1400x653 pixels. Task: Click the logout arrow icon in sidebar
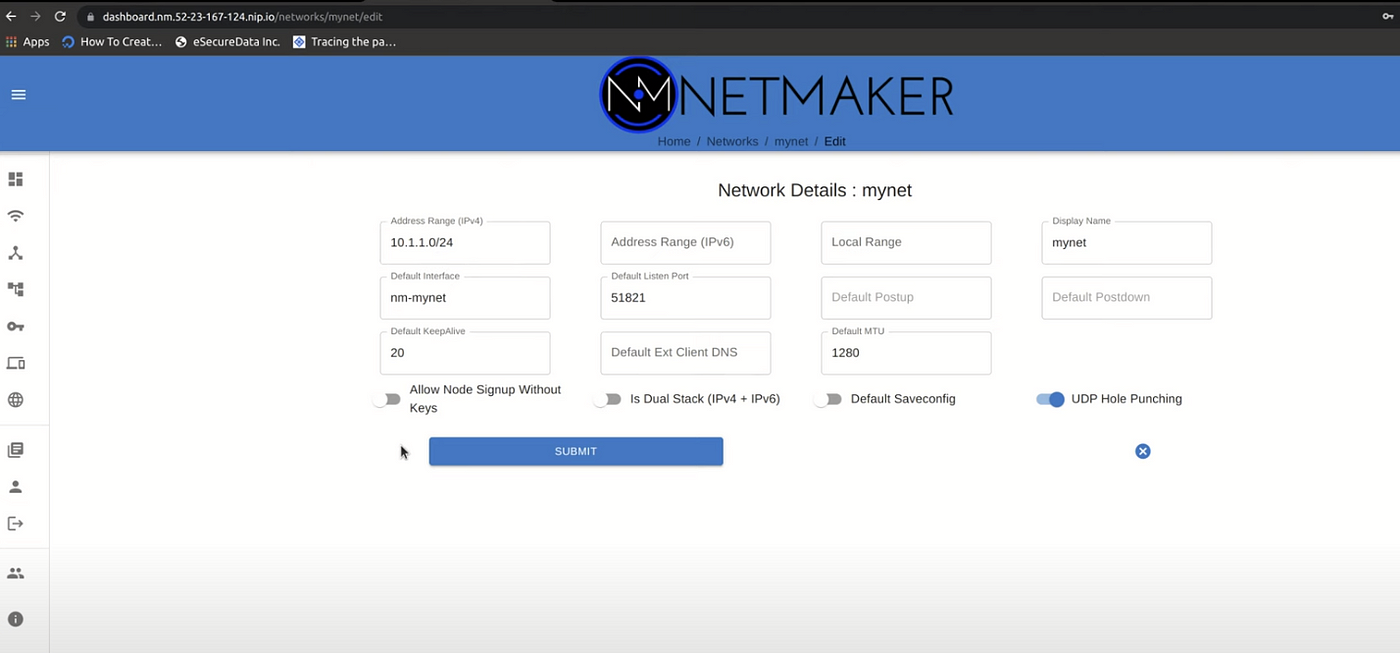click(x=15, y=523)
